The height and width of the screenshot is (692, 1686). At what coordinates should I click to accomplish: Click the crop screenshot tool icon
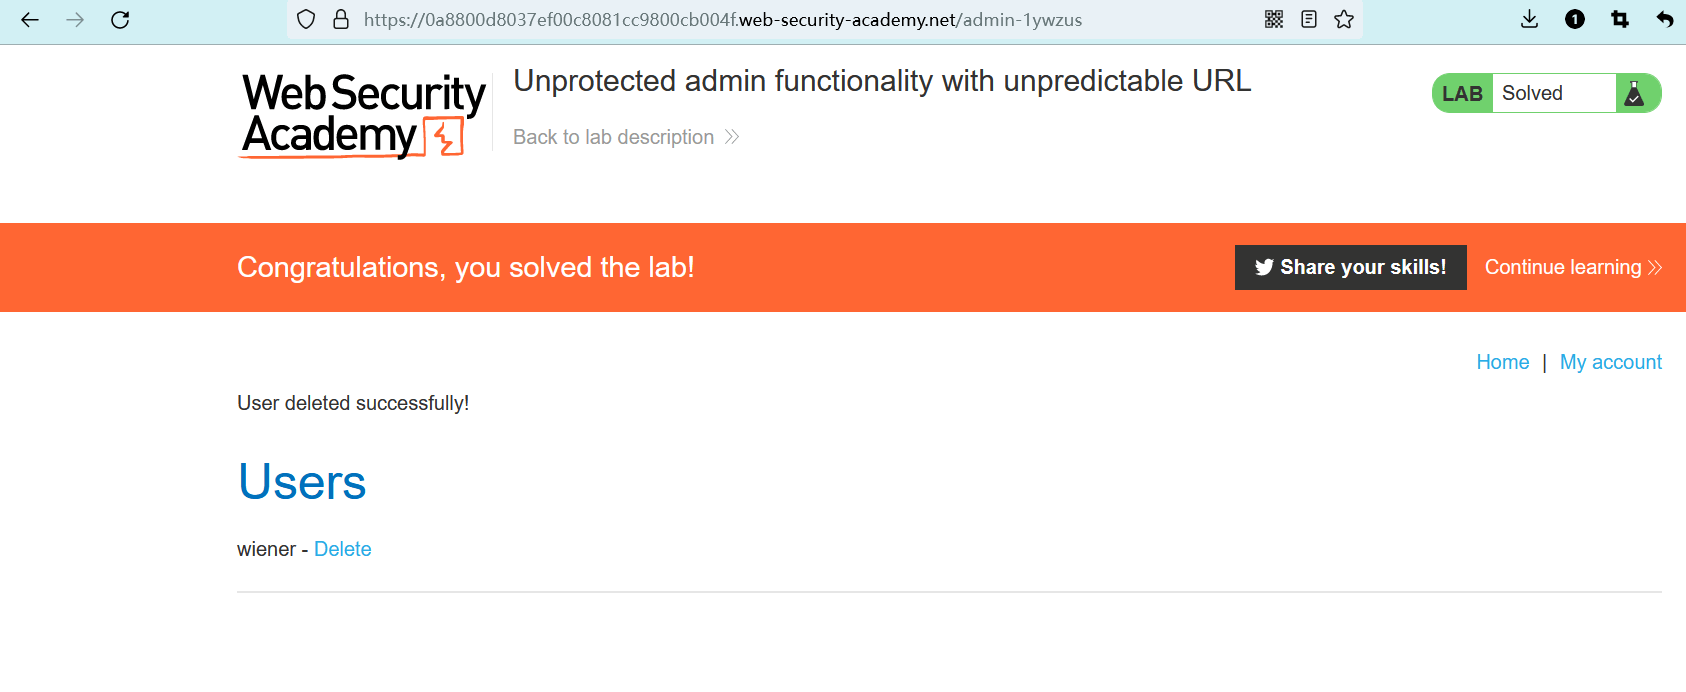[1620, 19]
